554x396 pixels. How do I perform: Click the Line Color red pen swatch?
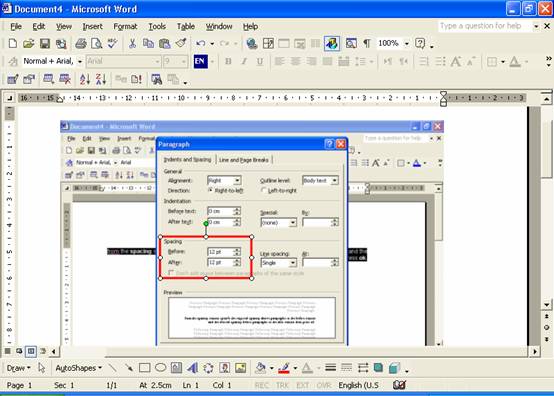(284, 368)
